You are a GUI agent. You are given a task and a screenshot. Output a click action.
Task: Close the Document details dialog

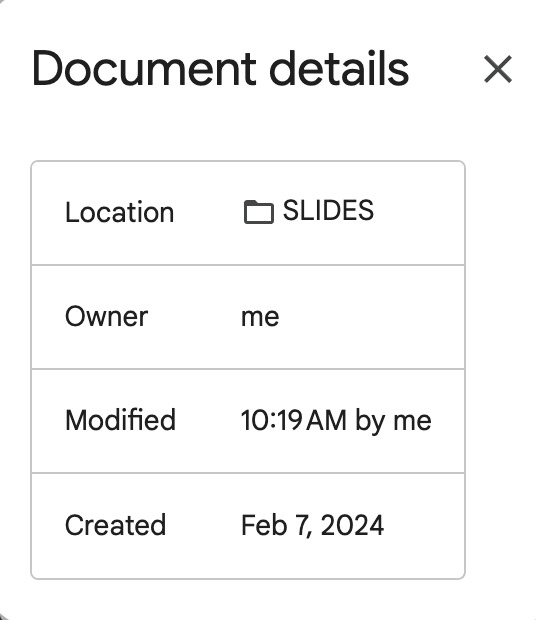coord(498,69)
